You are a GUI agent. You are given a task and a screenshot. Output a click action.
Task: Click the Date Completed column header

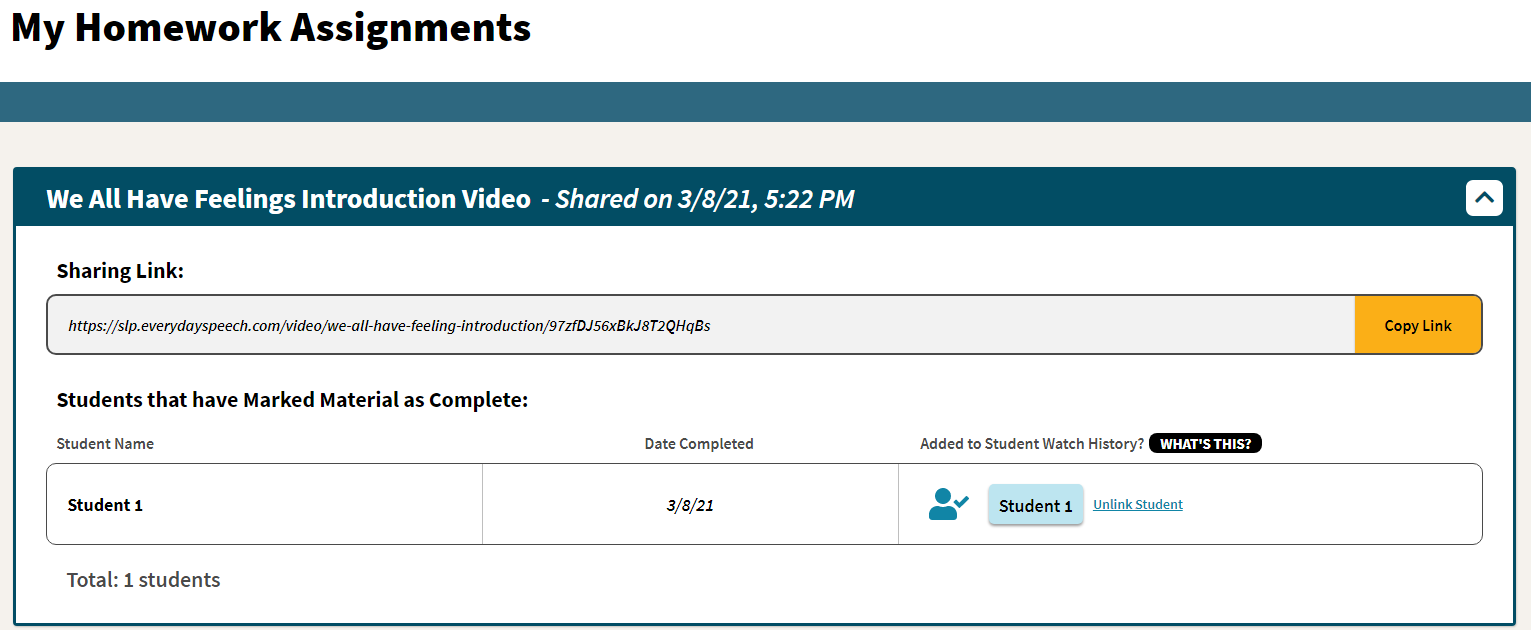[699, 444]
